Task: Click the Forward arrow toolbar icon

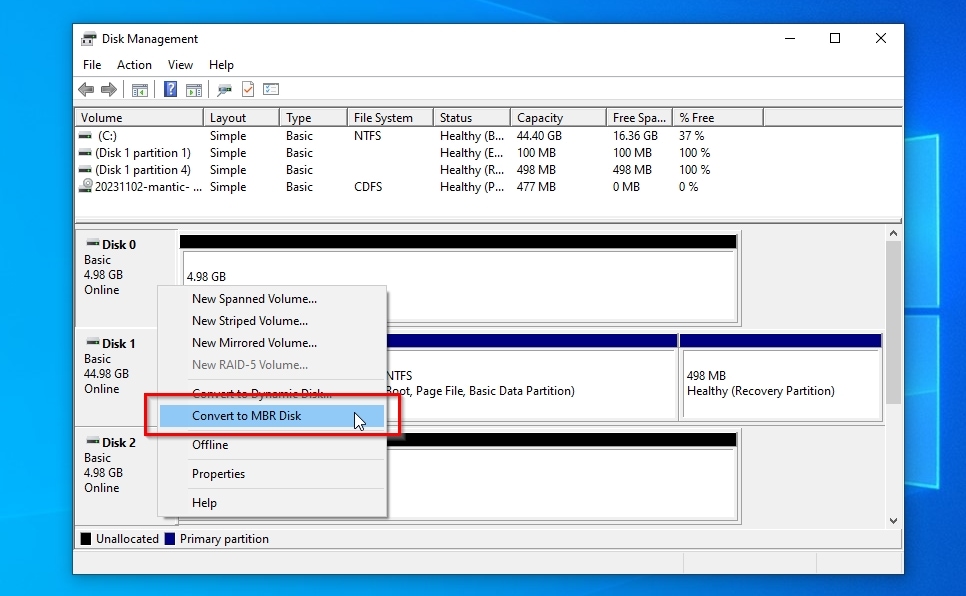Action: pos(108,90)
